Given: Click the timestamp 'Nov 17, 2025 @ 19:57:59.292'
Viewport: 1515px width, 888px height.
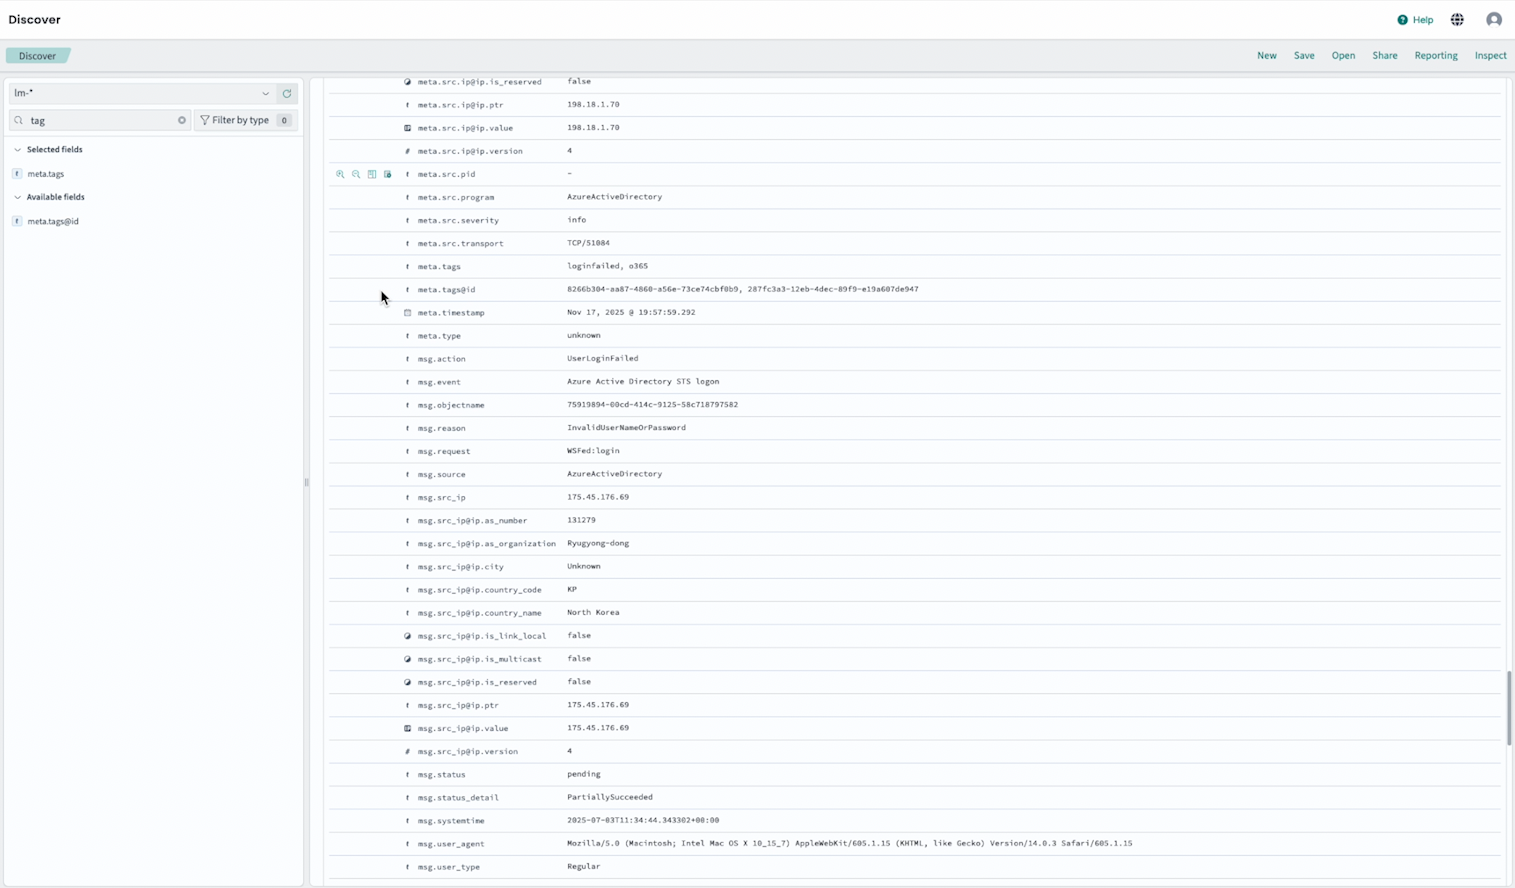Looking at the screenshot, I should click(x=631, y=312).
